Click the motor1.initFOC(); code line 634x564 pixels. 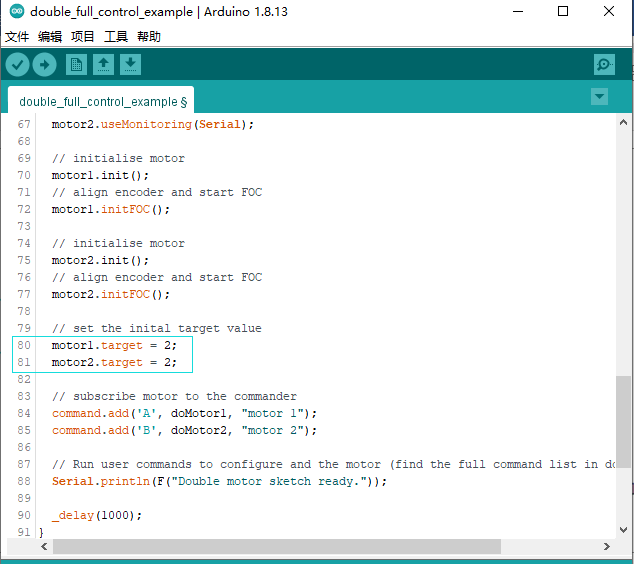(x=111, y=209)
